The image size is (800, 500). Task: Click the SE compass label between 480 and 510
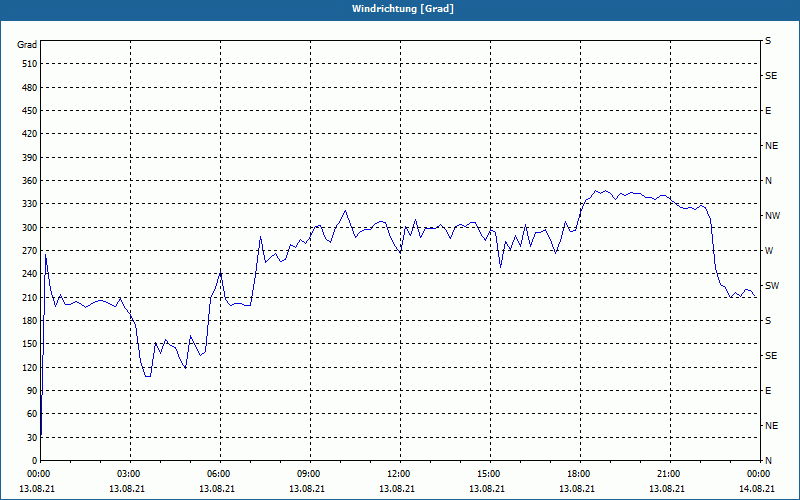click(x=771, y=76)
